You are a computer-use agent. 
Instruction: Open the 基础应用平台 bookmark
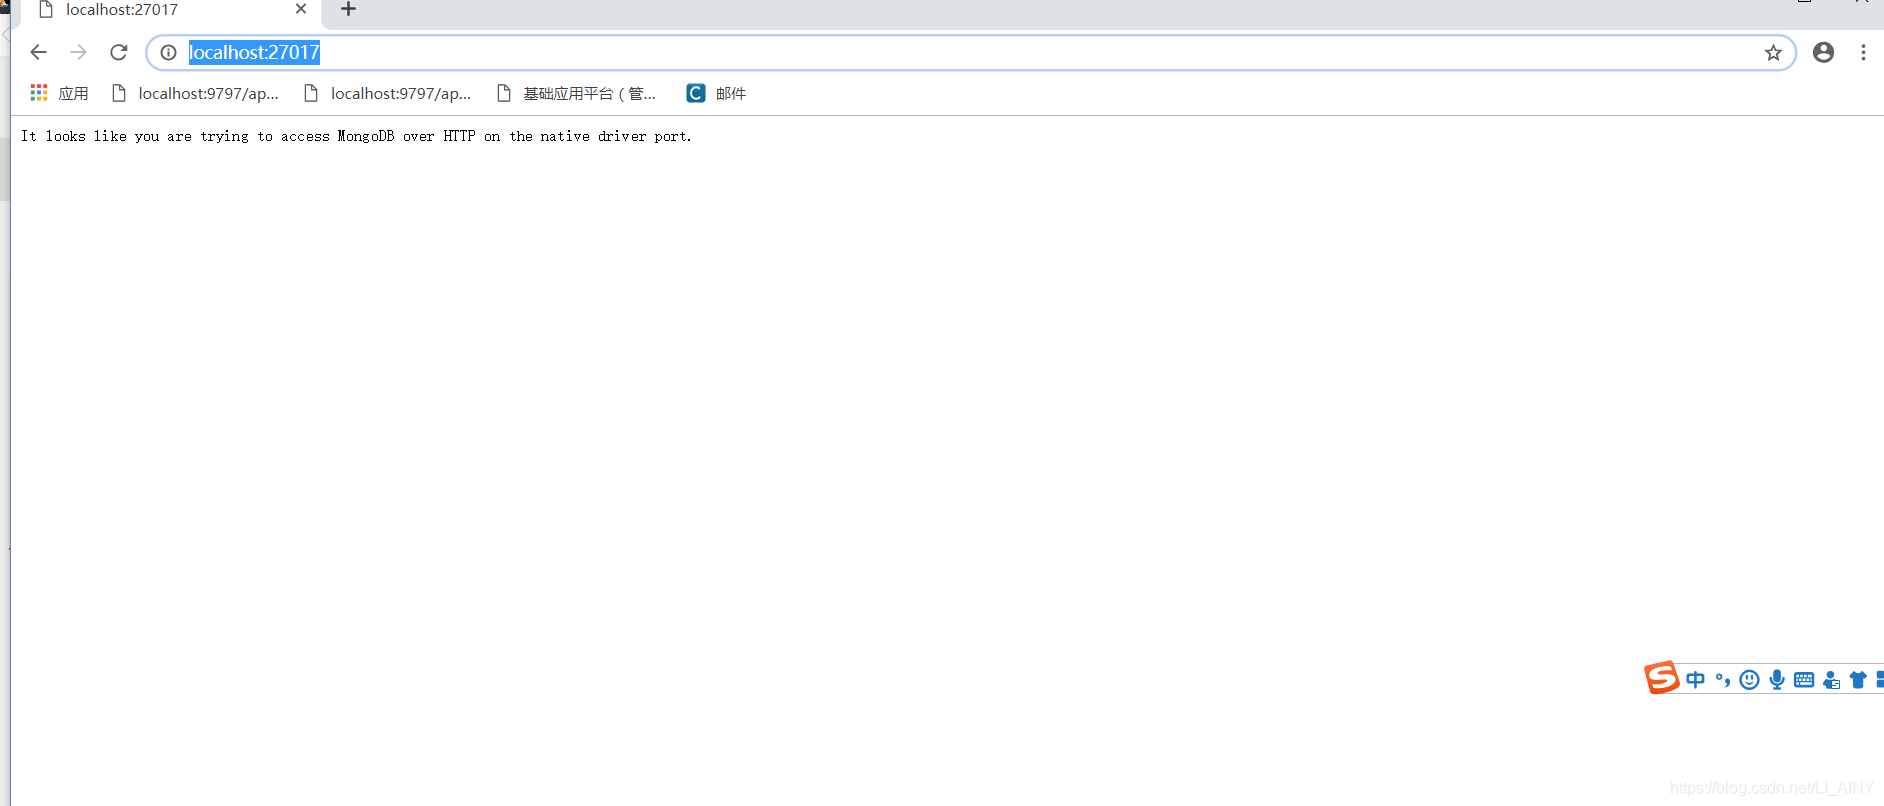click(x=577, y=93)
